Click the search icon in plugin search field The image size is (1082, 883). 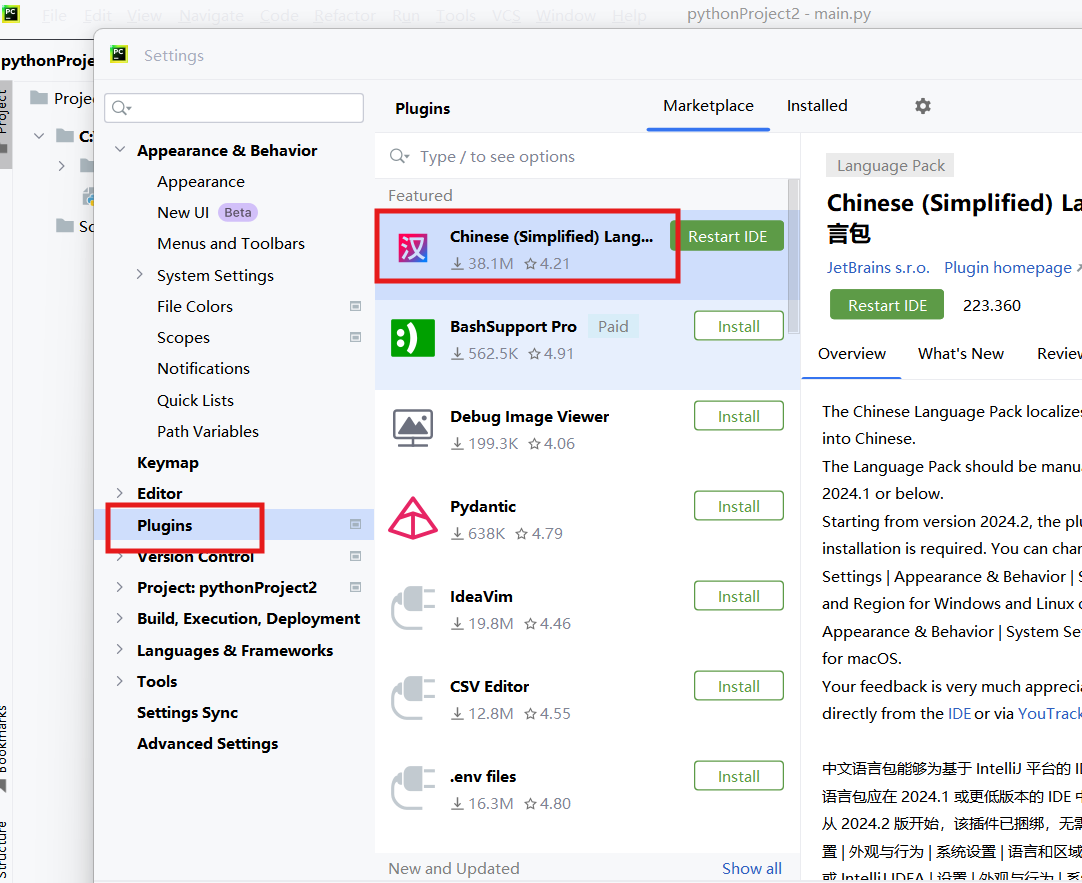click(399, 156)
